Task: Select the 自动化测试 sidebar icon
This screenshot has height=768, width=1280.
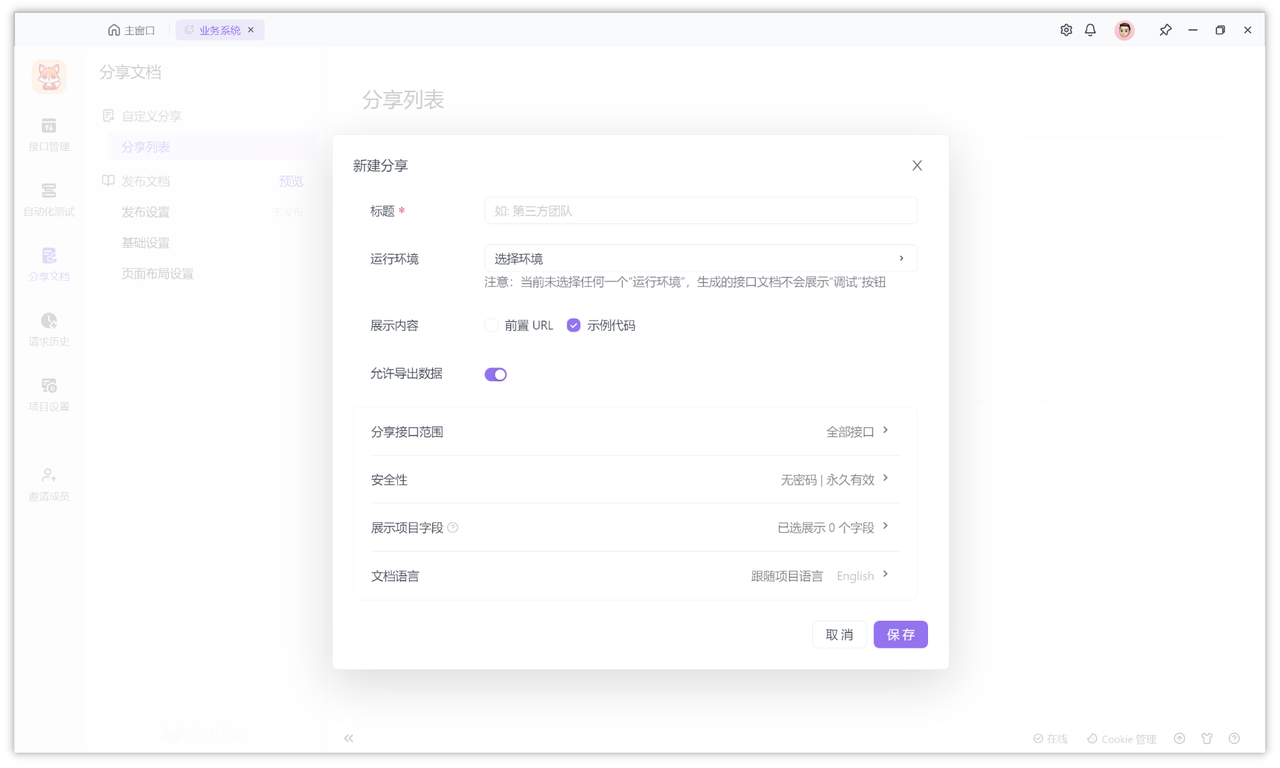Action: pos(48,200)
